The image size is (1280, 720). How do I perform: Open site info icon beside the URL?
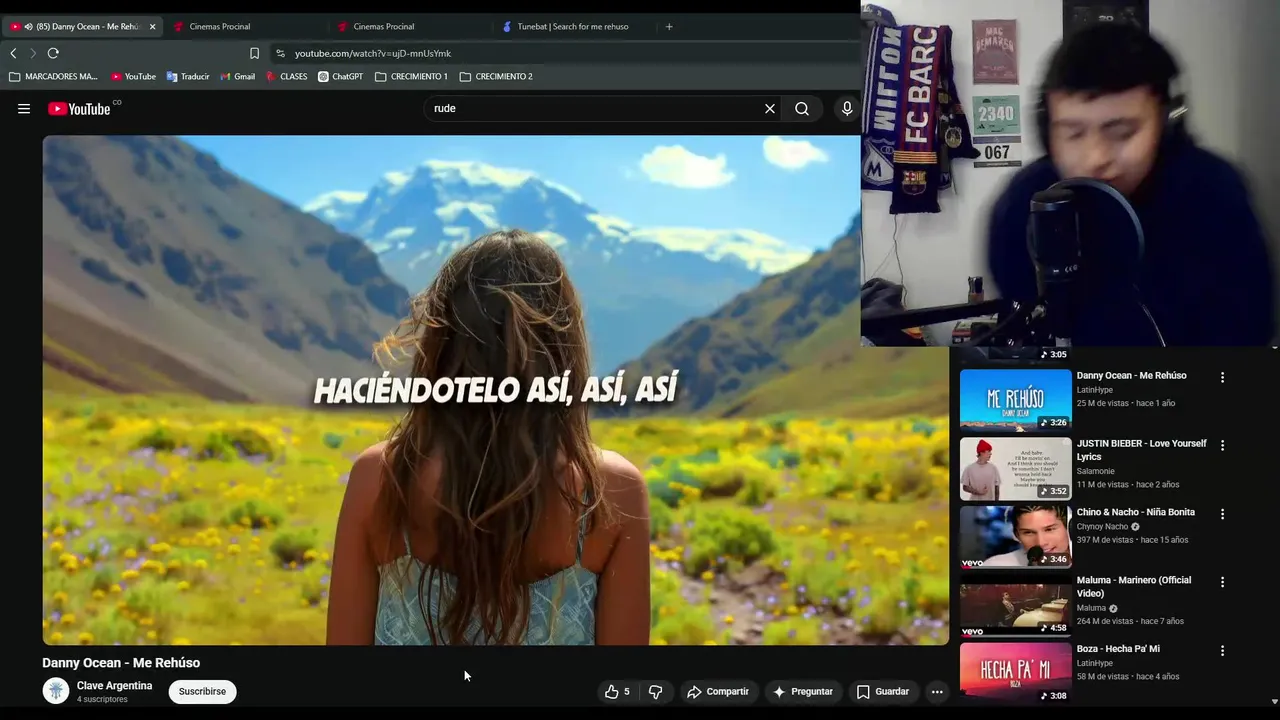[x=280, y=53]
